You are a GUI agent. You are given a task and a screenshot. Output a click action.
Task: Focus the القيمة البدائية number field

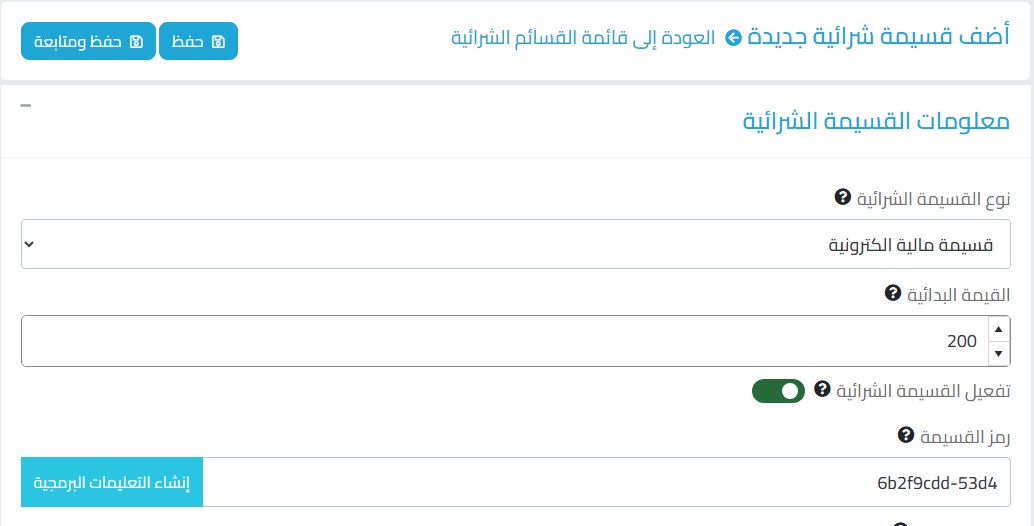click(x=500, y=341)
